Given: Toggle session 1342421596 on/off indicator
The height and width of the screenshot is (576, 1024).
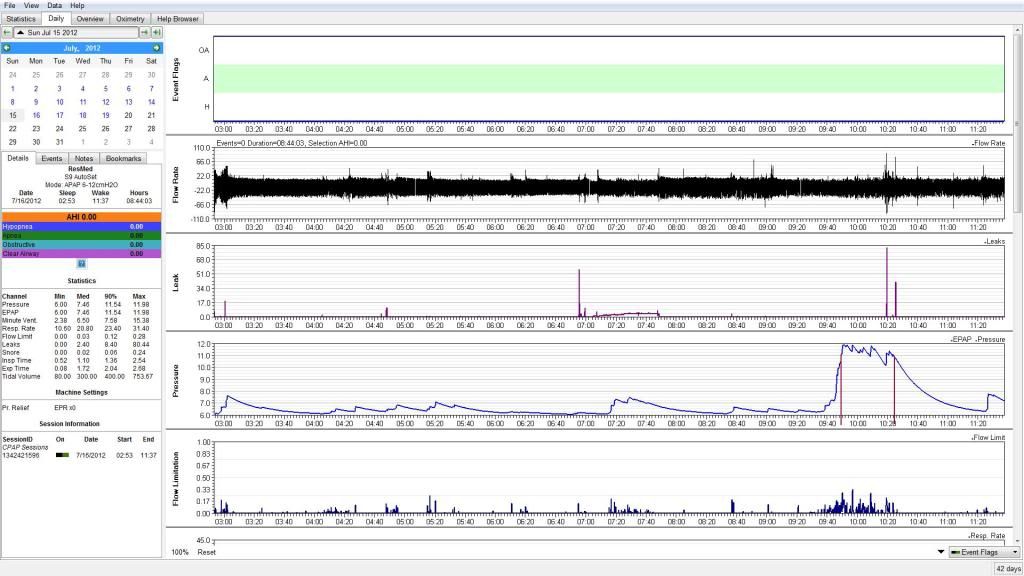Looking at the screenshot, I should click(62, 455).
